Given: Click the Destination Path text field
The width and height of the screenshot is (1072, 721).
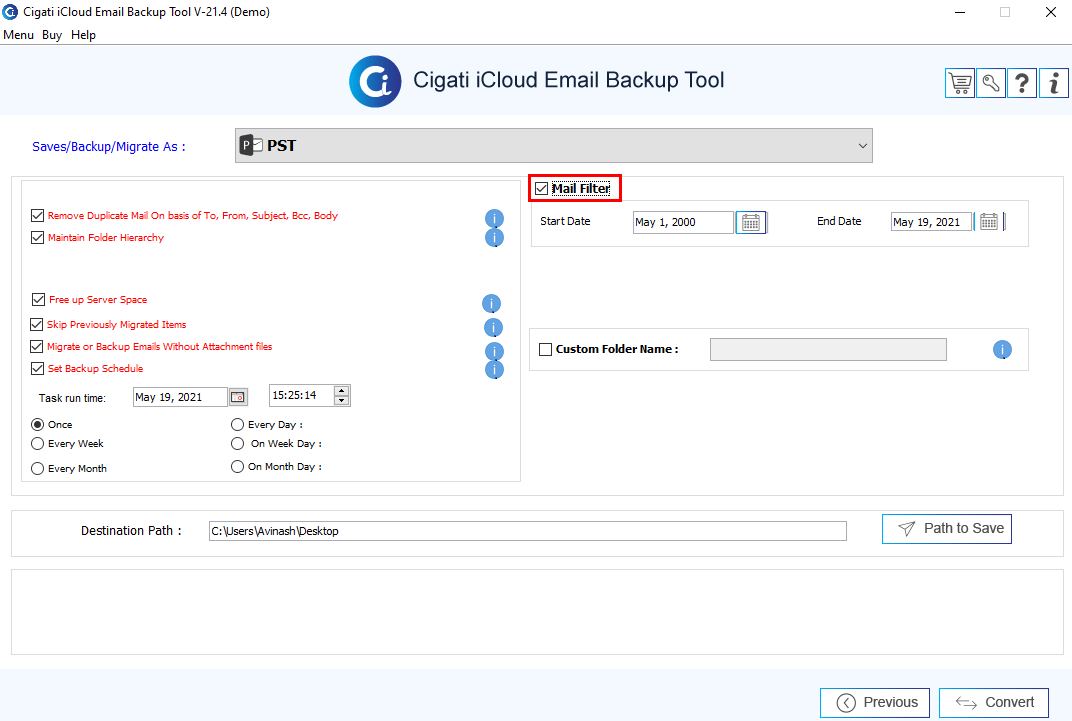Looking at the screenshot, I should coord(528,531).
